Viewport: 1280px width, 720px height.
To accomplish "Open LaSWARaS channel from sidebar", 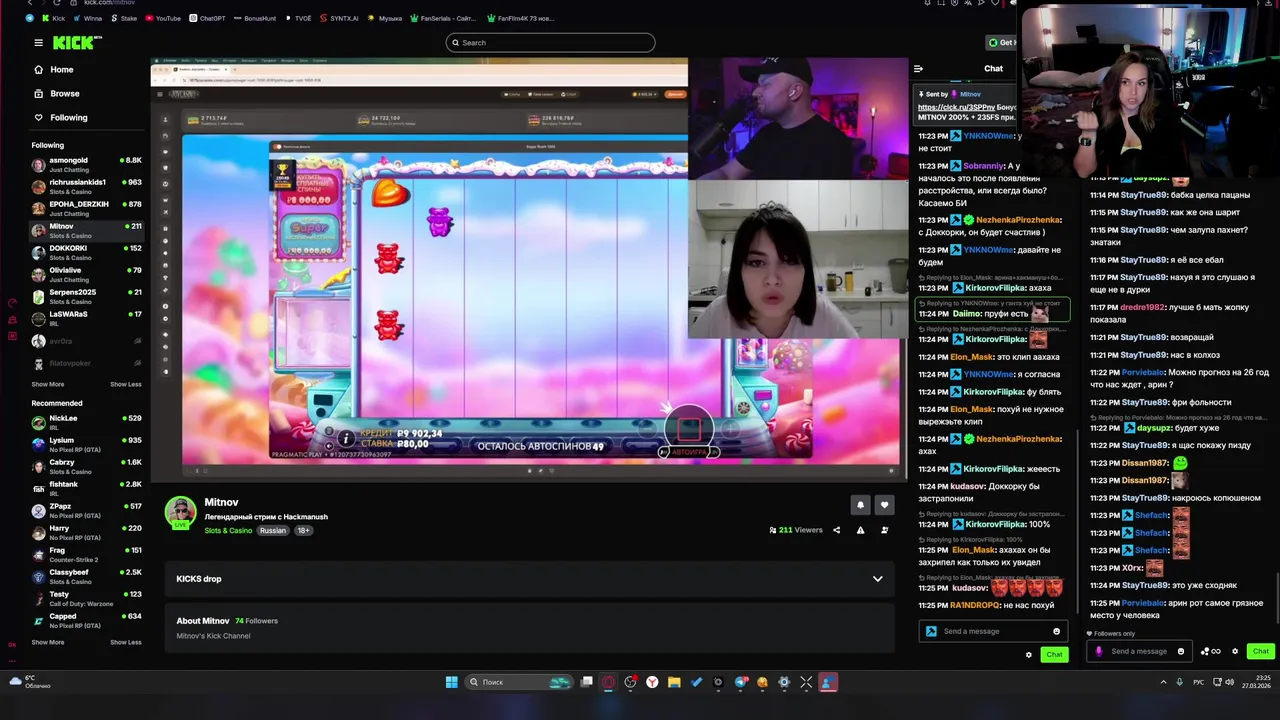I will [x=87, y=319].
